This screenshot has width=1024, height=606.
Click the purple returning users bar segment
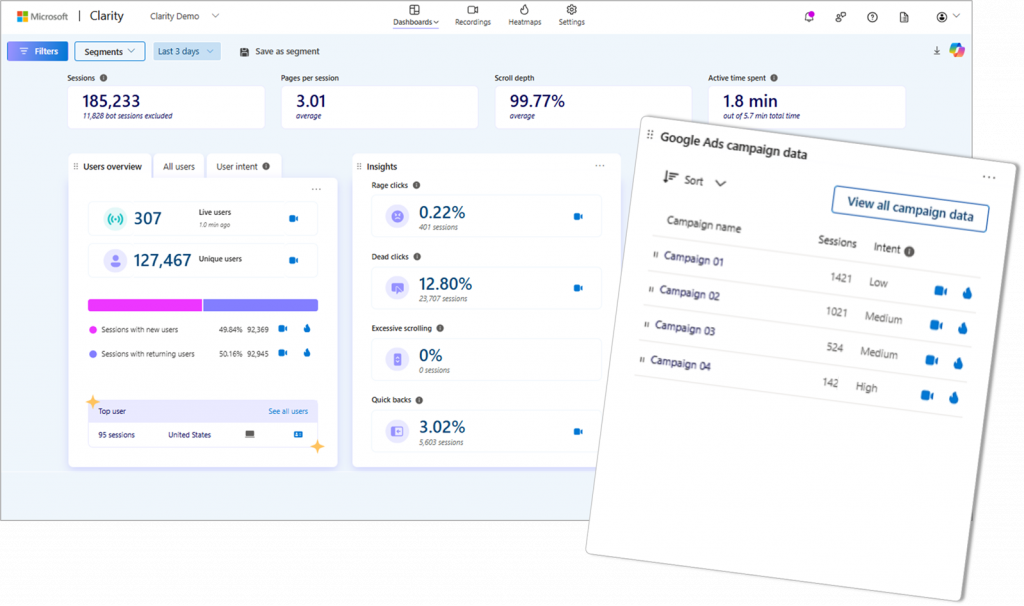tap(261, 305)
